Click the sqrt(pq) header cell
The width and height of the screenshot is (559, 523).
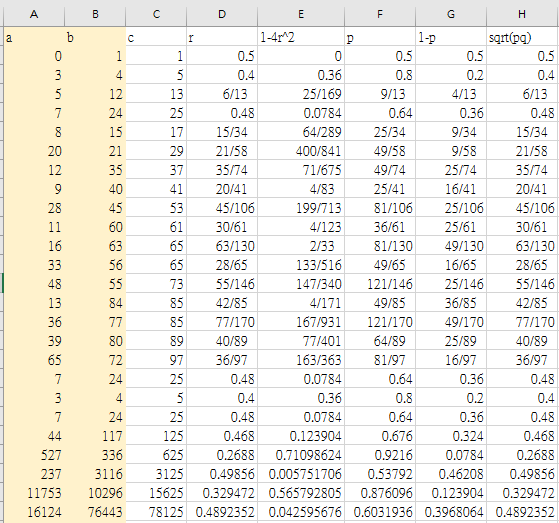[x=522, y=37]
